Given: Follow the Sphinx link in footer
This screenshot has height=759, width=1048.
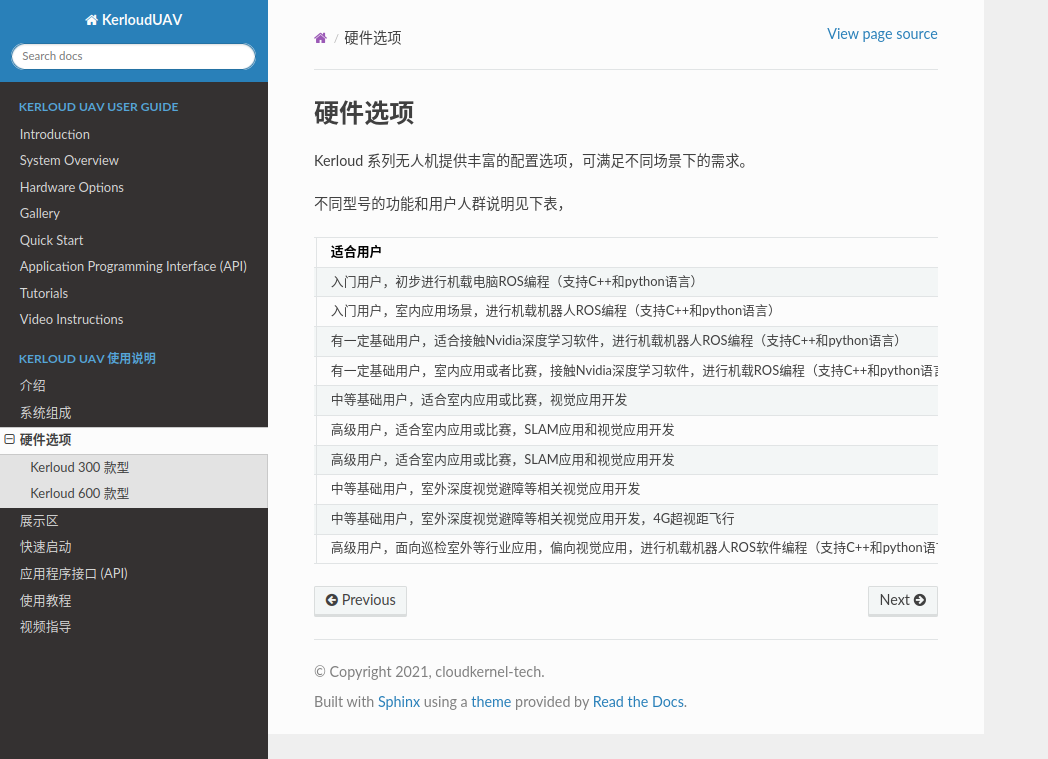Looking at the screenshot, I should tap(398, 702).
